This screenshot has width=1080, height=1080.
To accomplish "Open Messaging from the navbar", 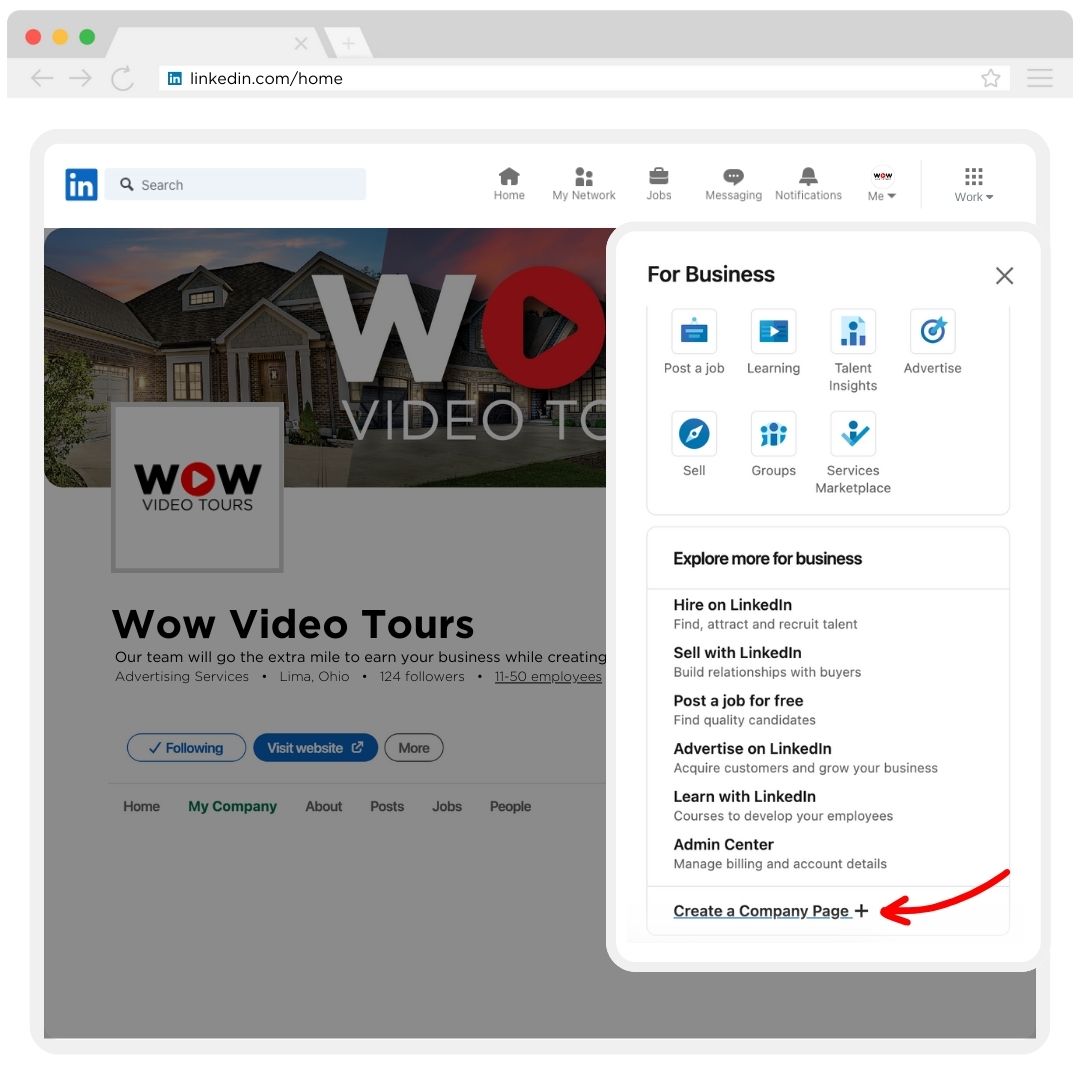I will pyautogui.click(x=734, y=184).
